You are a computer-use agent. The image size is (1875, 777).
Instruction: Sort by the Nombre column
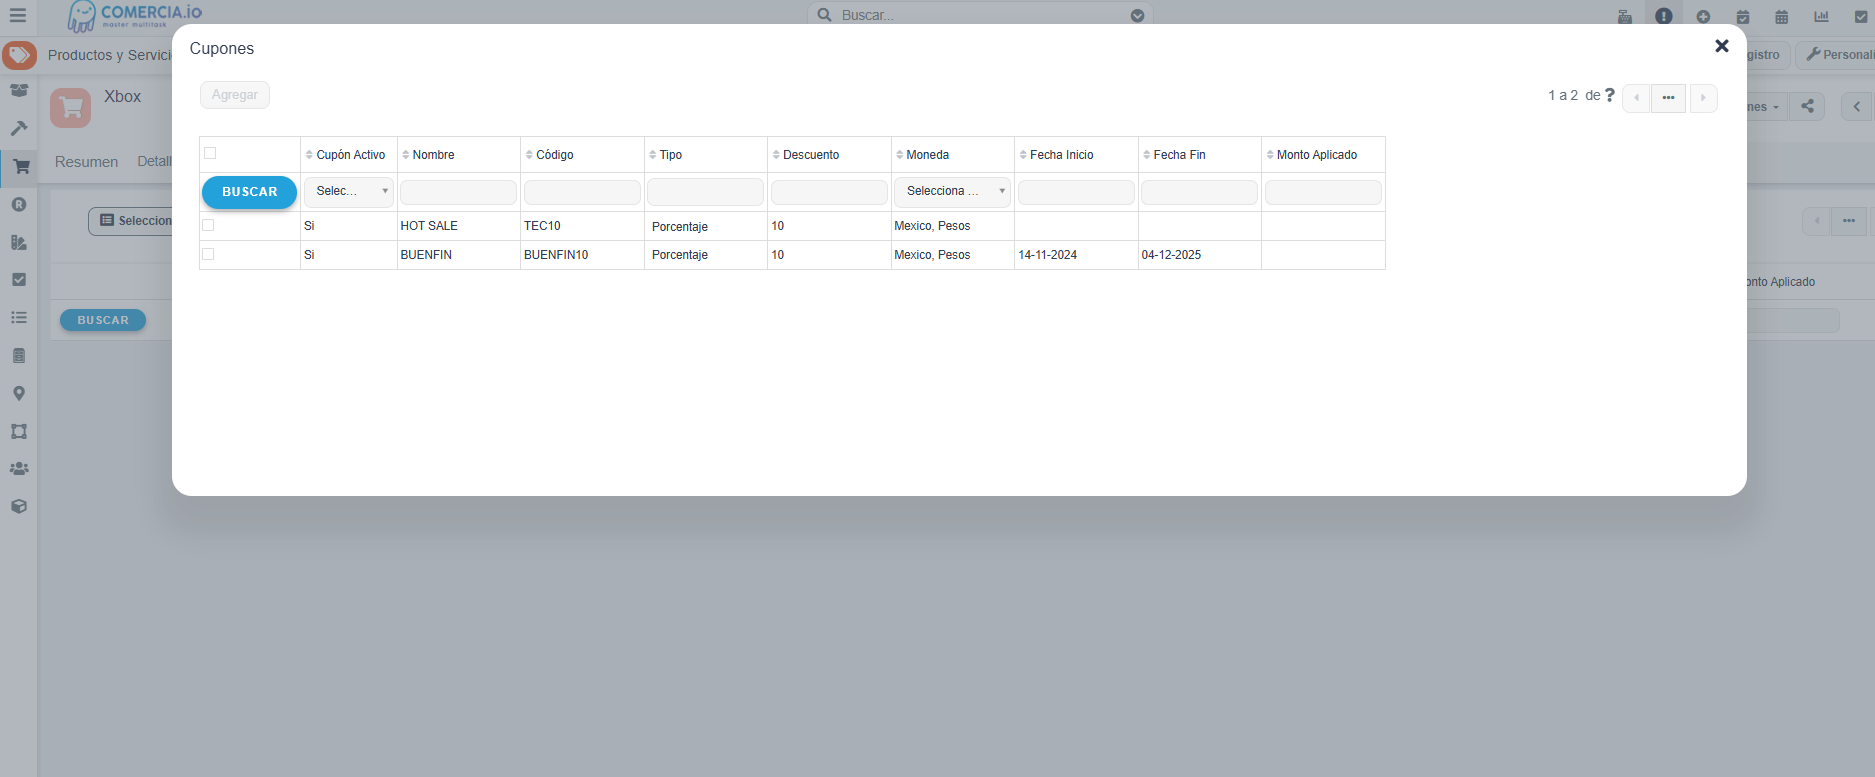click(432, 155)
